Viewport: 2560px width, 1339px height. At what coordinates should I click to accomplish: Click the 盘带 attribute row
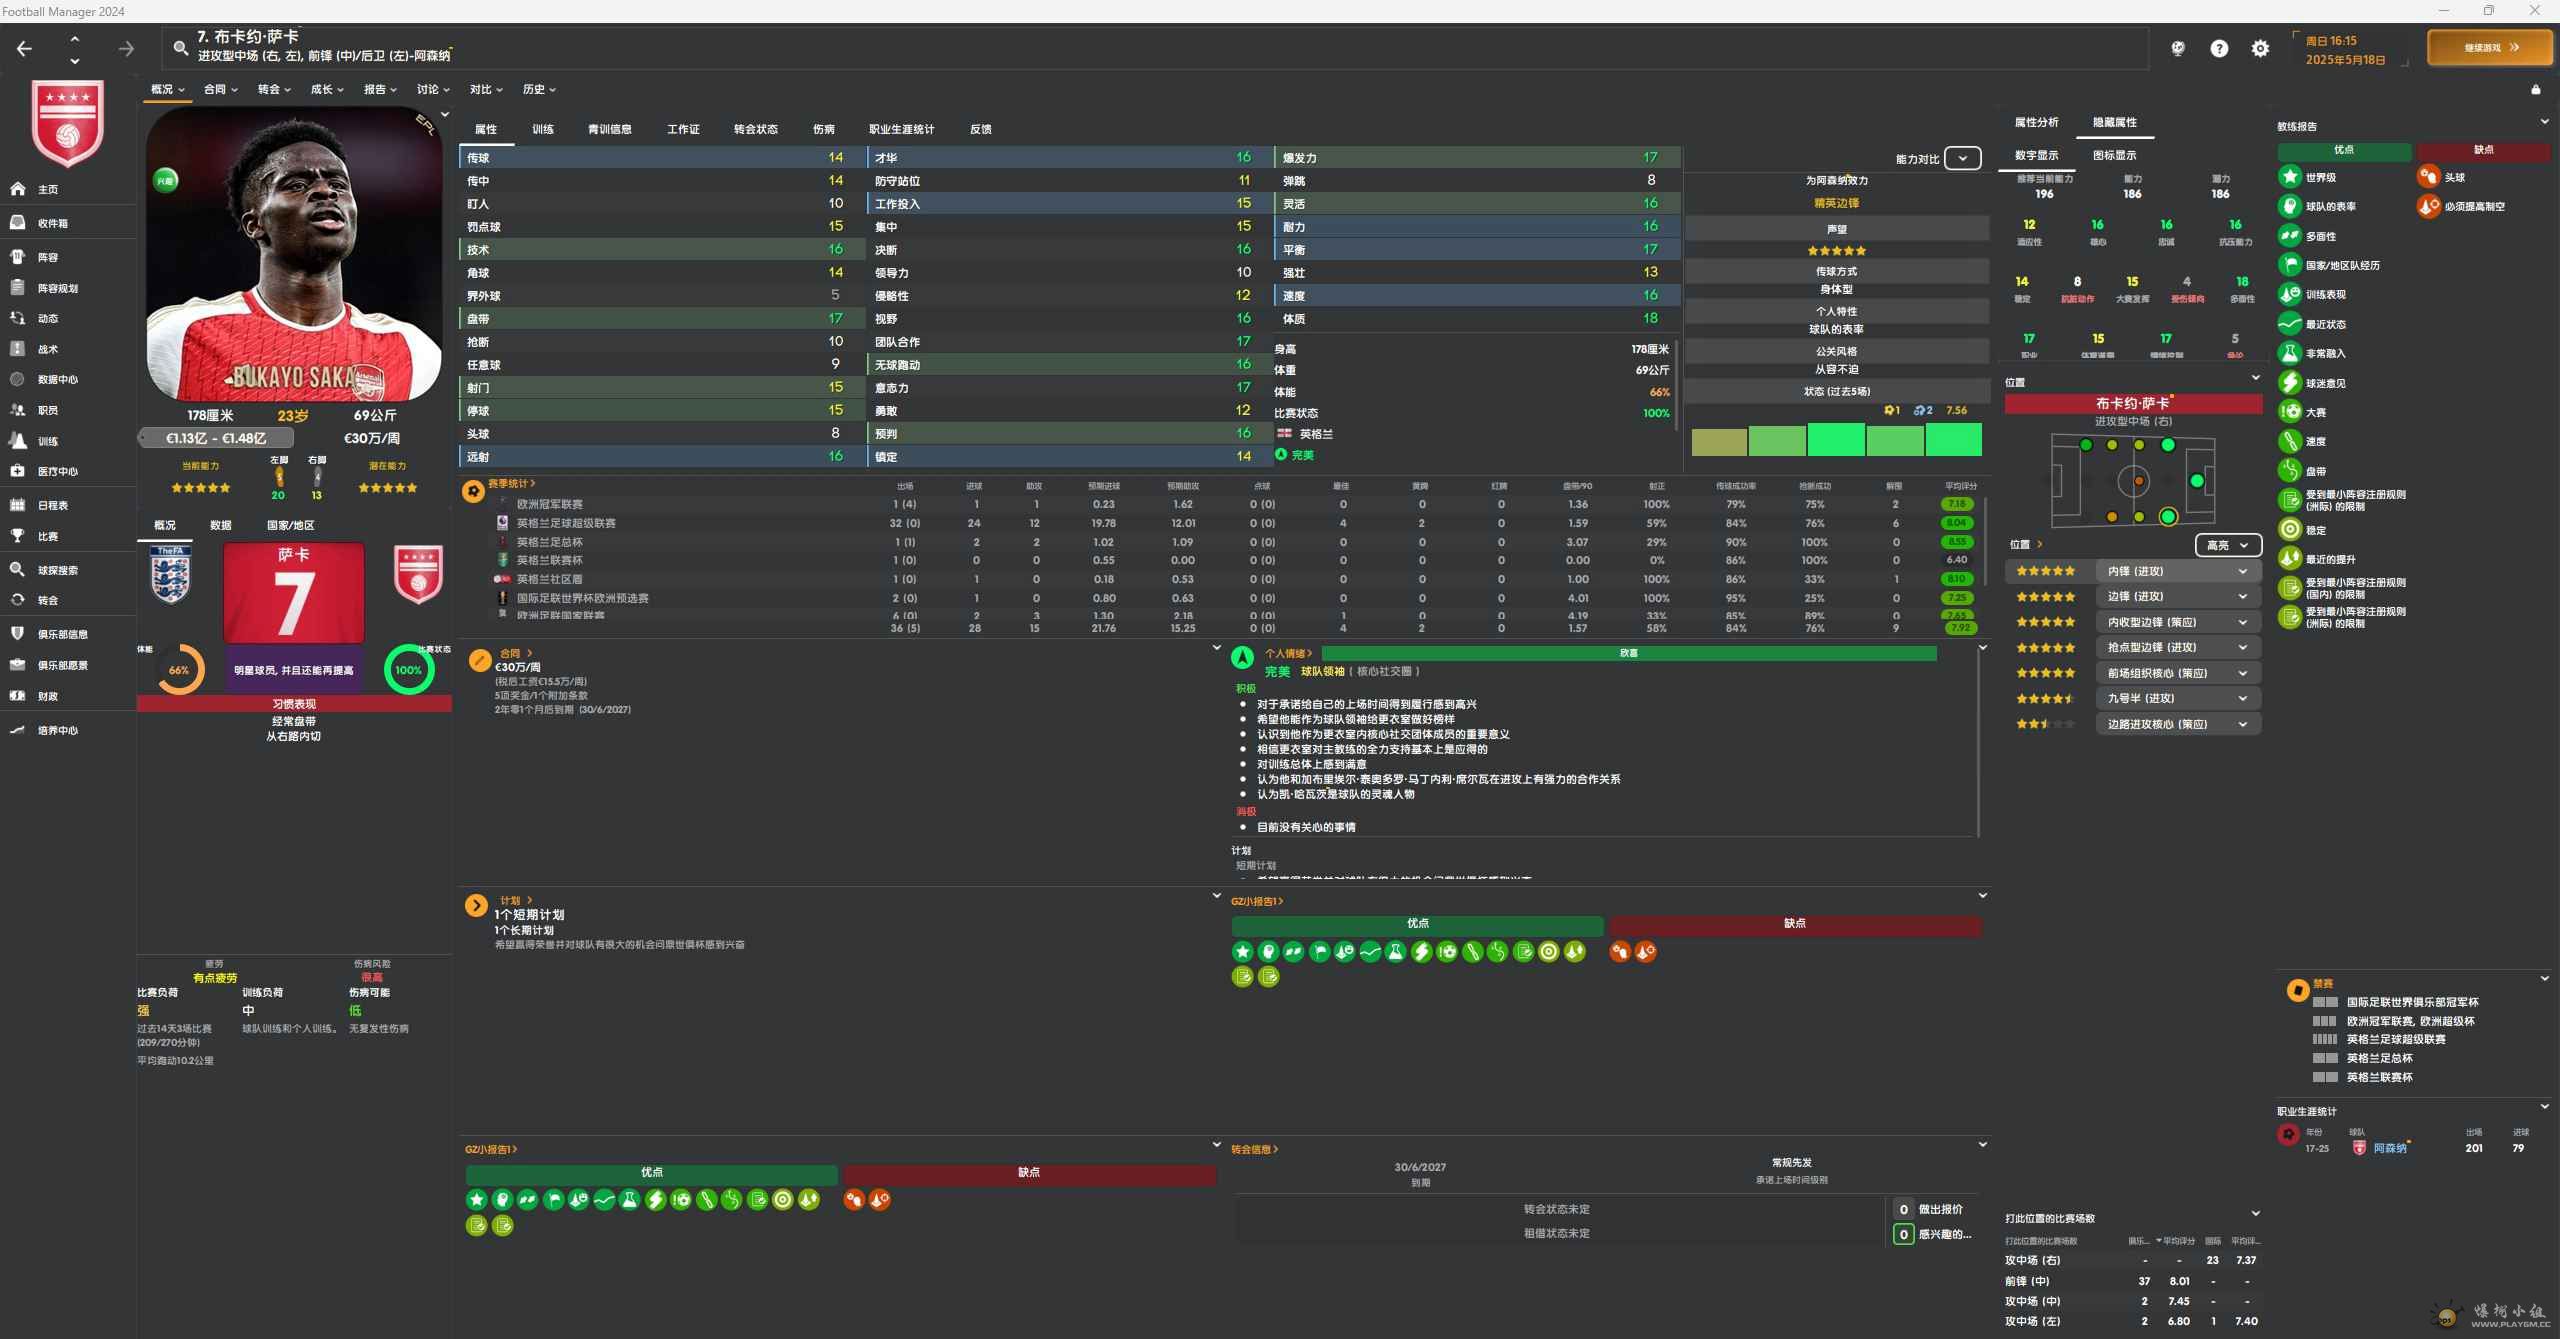point(661,319)
